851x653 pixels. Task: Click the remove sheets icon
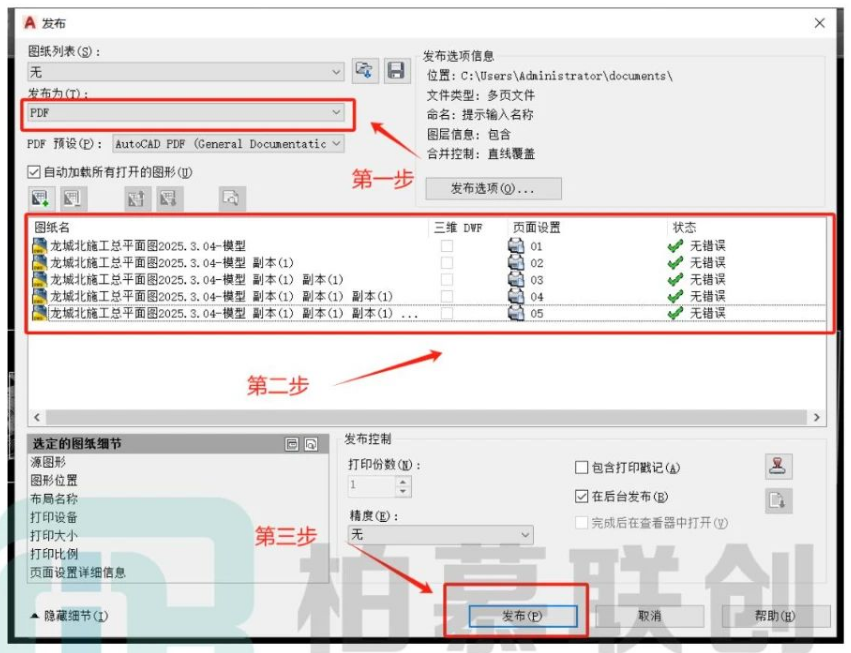pos(73,198)
